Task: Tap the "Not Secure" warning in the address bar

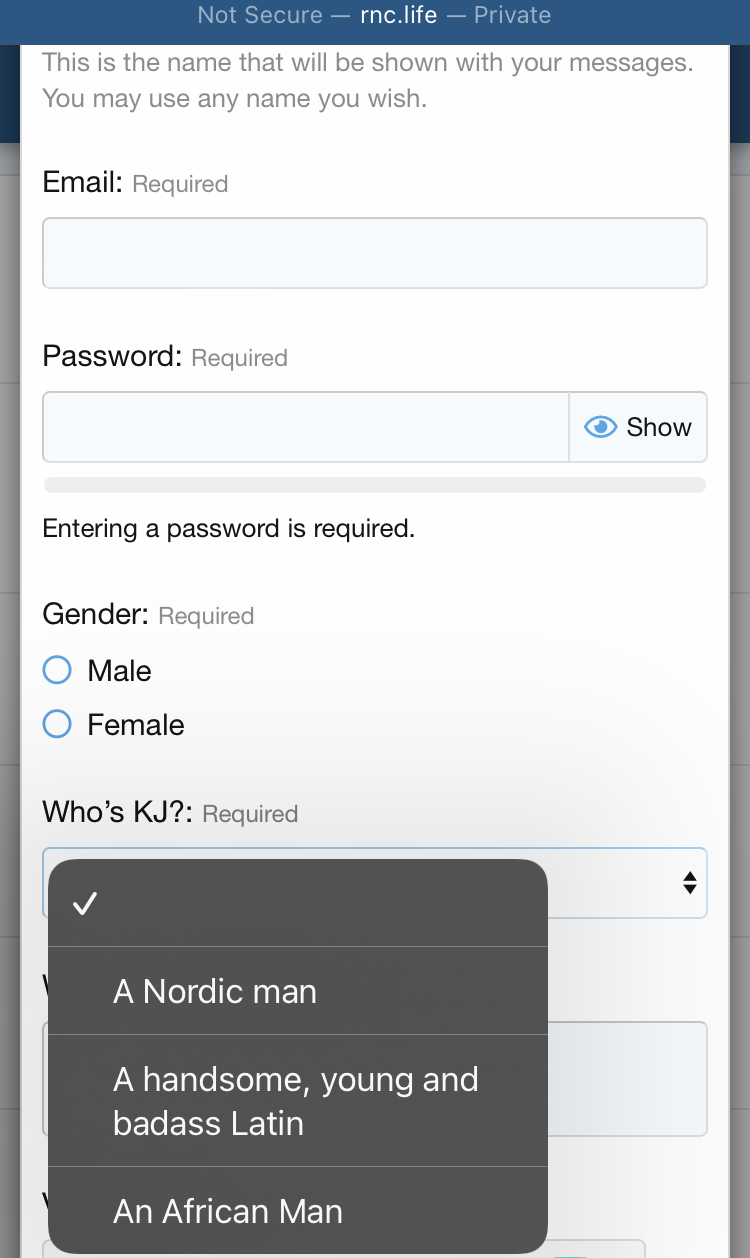Action: (x=260, y=15)
